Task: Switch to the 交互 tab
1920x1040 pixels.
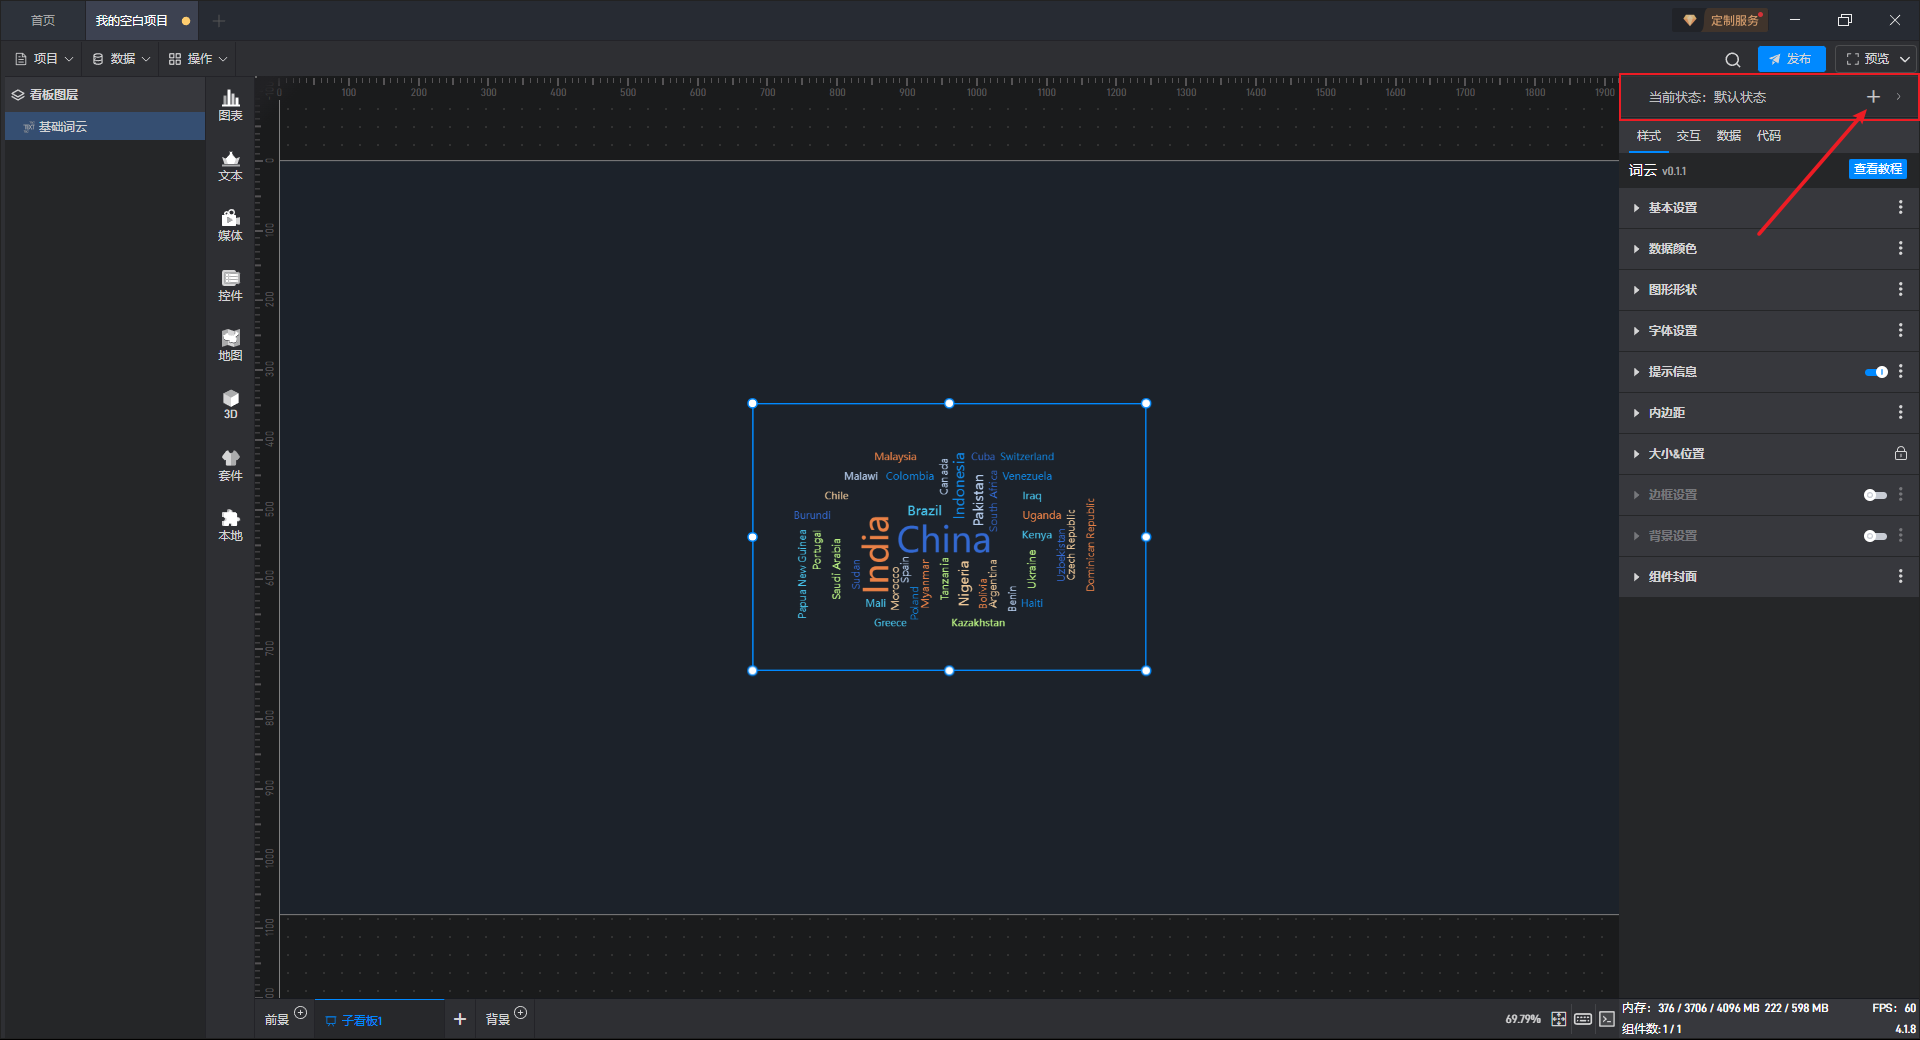Action: [1688, 136]
